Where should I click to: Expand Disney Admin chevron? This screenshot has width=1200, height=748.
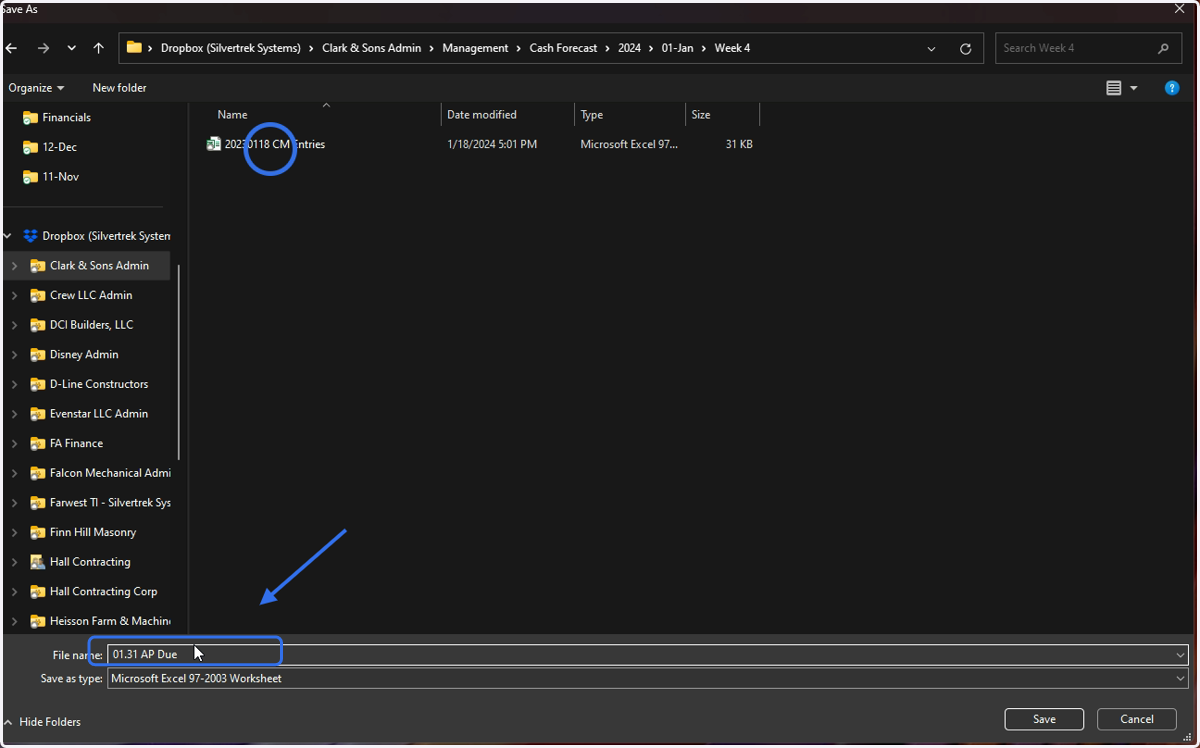(14, 355)
